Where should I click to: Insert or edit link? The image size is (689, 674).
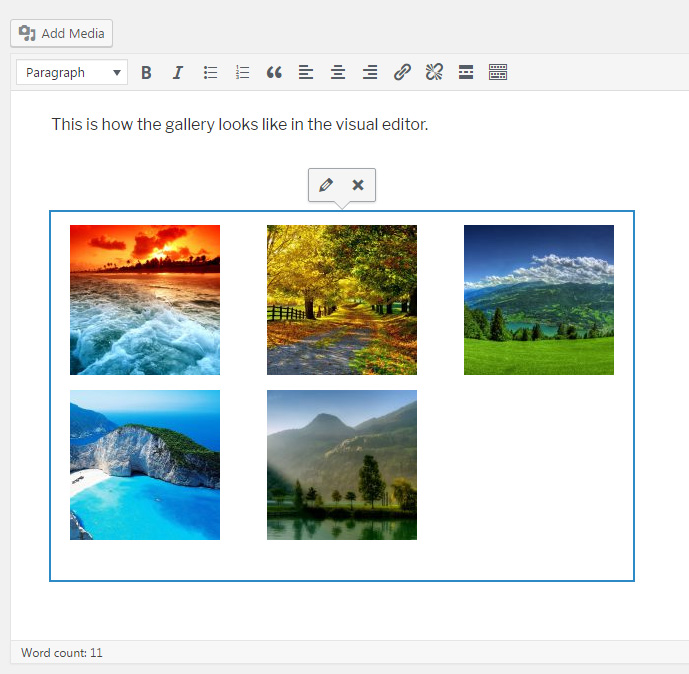(402, 72)
